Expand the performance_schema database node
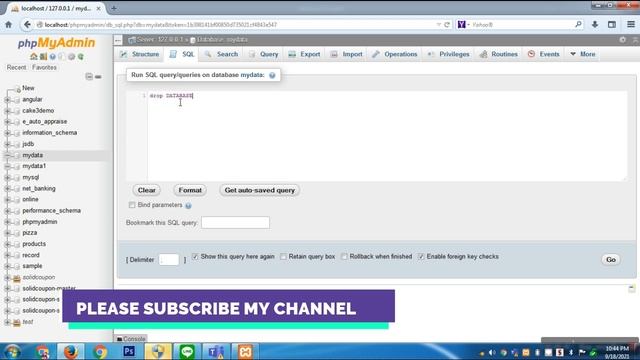640x360 pixels. (7, 211)
